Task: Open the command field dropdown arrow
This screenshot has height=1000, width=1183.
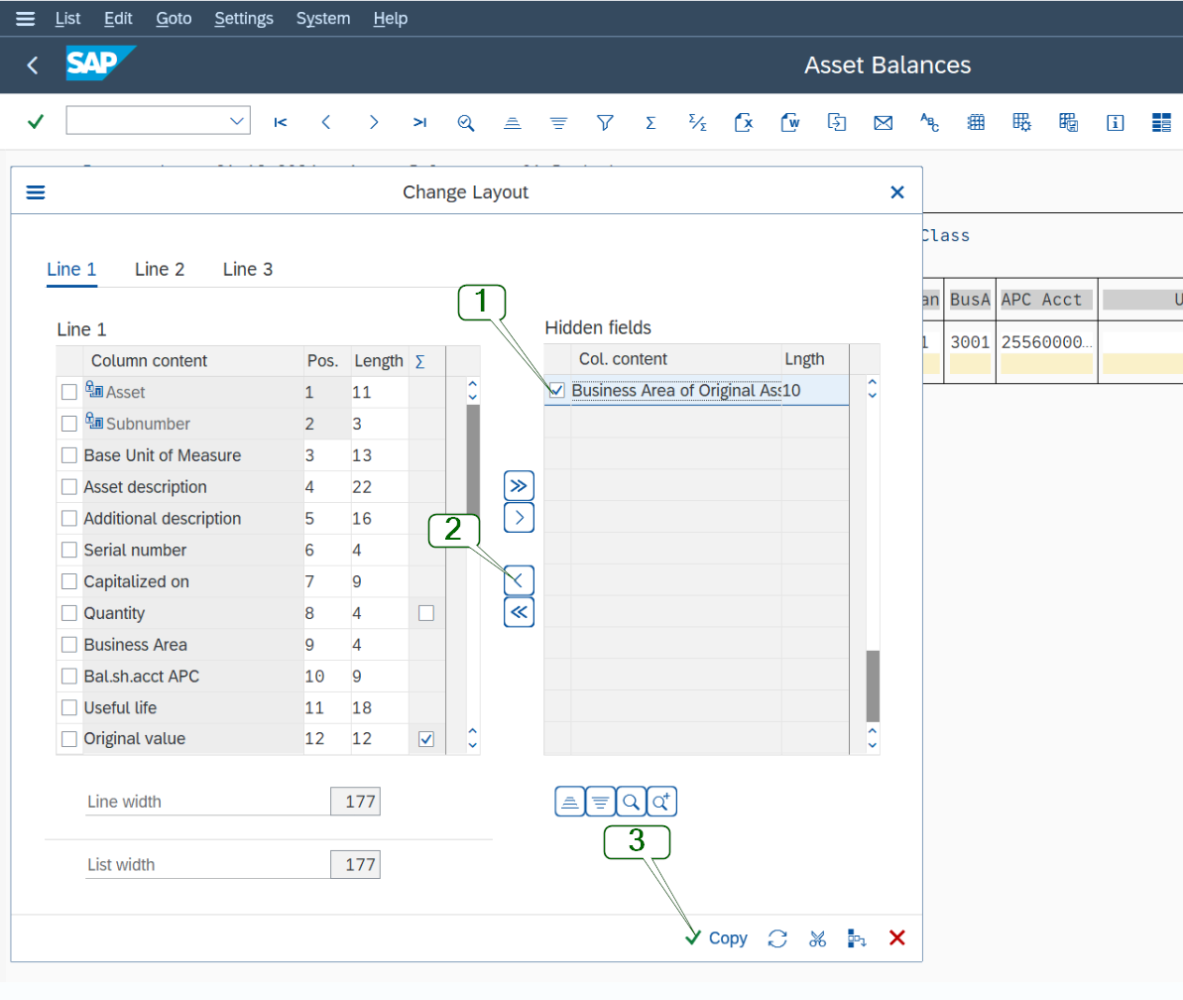Action: (237, 121)
